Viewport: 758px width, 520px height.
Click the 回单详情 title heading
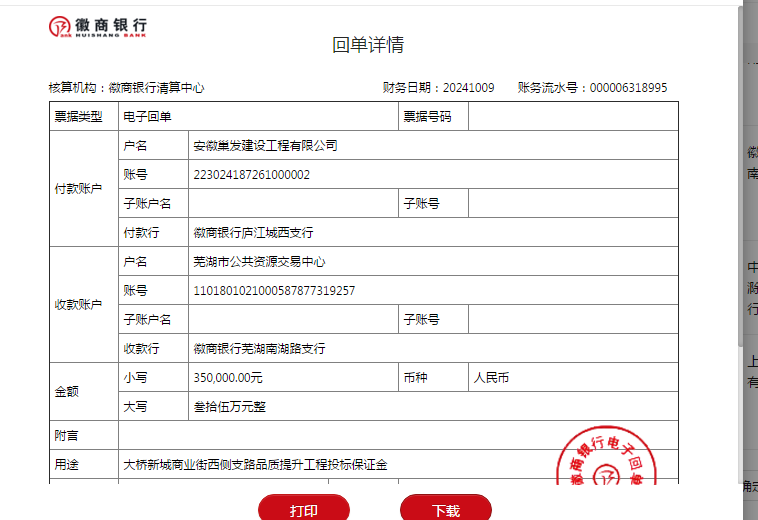368,45
